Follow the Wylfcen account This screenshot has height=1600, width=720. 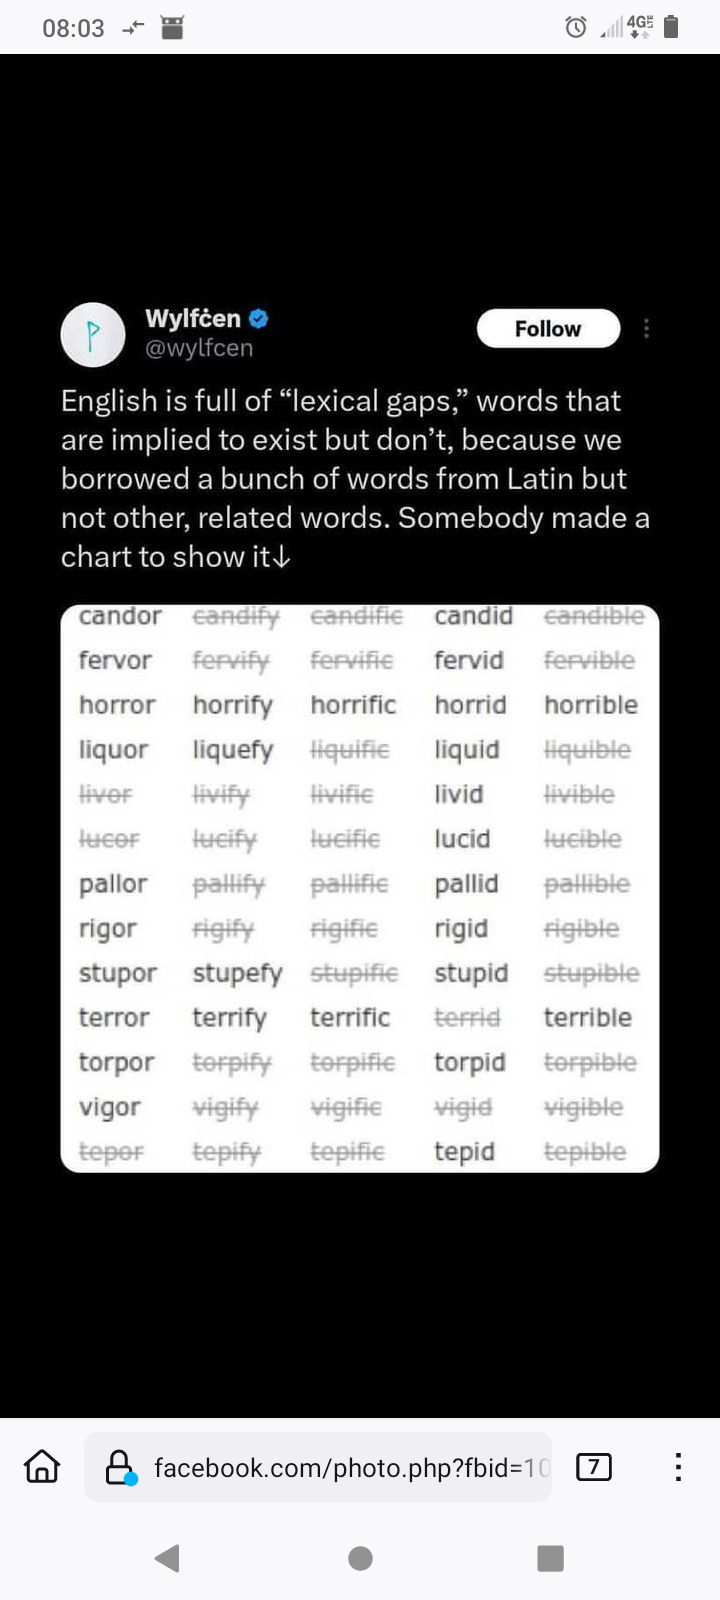548,329
